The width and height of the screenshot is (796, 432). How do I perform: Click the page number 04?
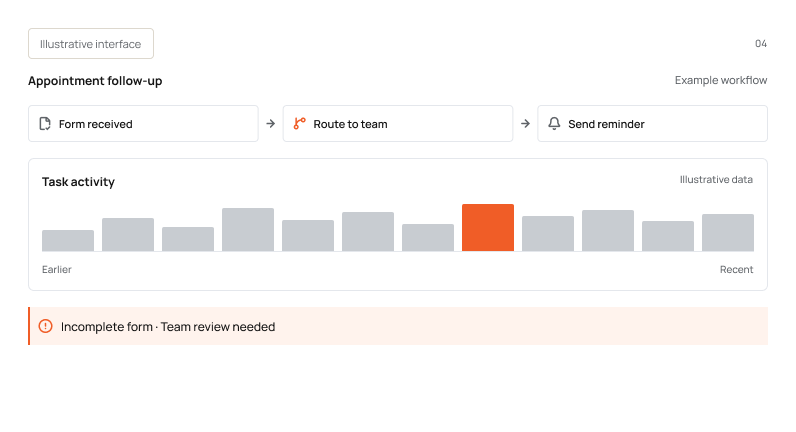[x=761, y=44]
